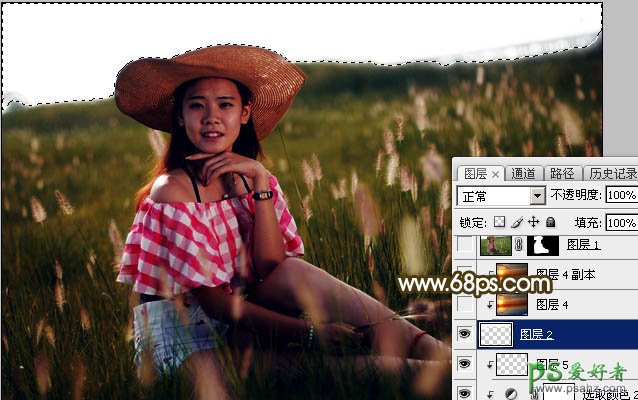This screenshot has width=638, height=400.
Task: Hide 图层 5 with its eye icon
Action: [x=465, y=364]
